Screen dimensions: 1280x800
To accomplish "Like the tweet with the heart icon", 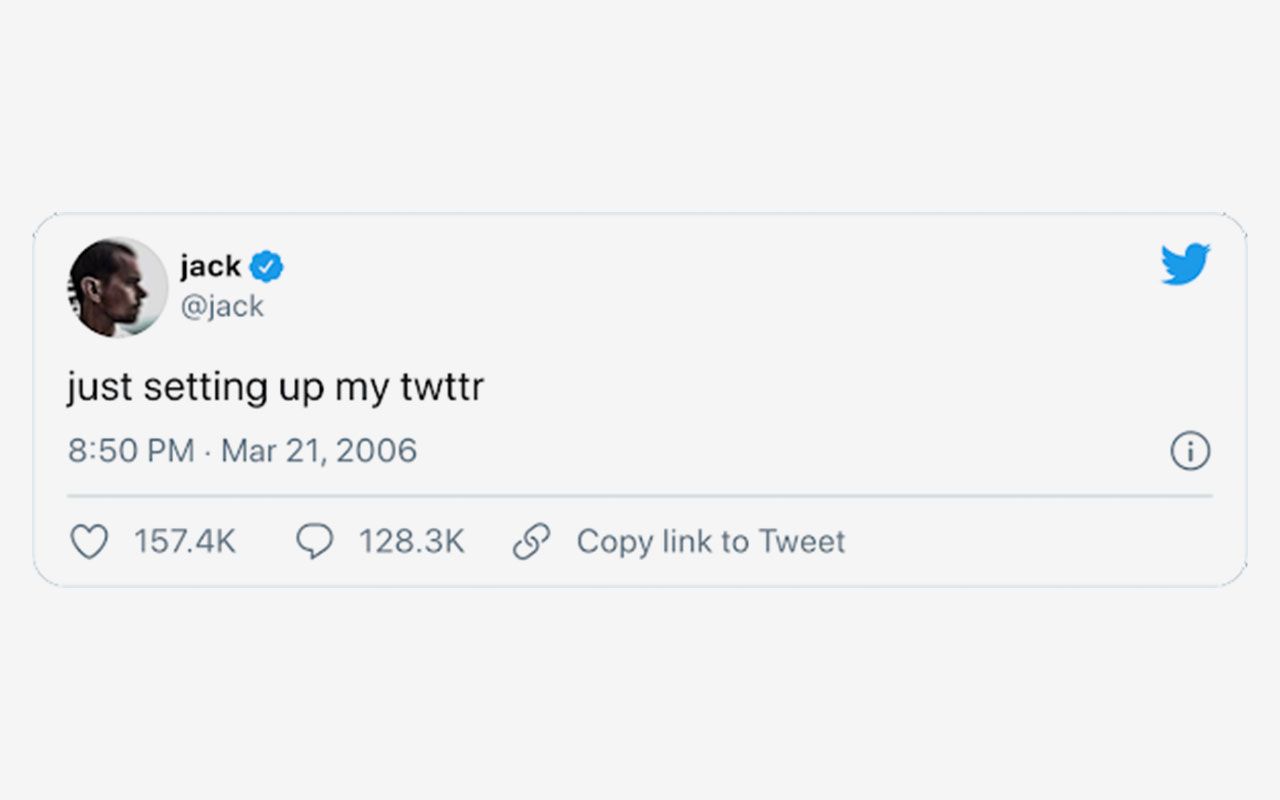I will 89,542.
